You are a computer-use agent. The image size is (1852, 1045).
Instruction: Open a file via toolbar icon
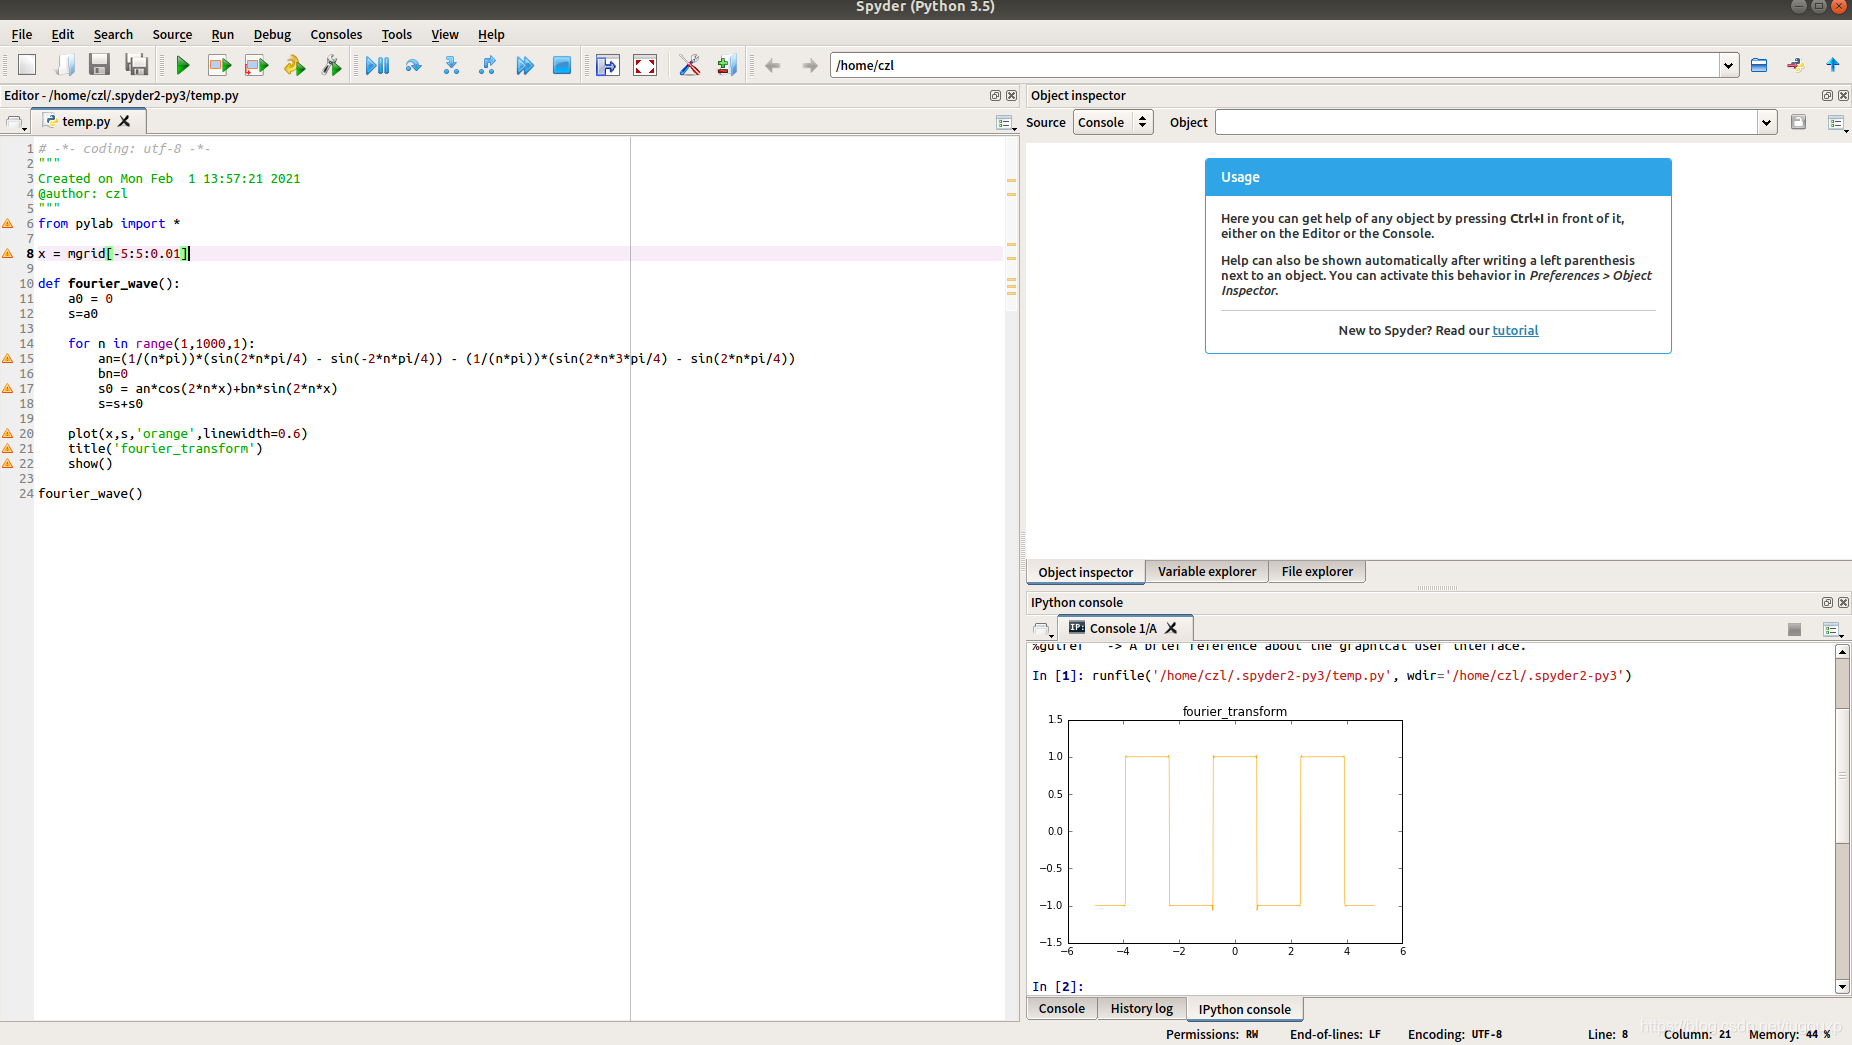tap(64, 65)
